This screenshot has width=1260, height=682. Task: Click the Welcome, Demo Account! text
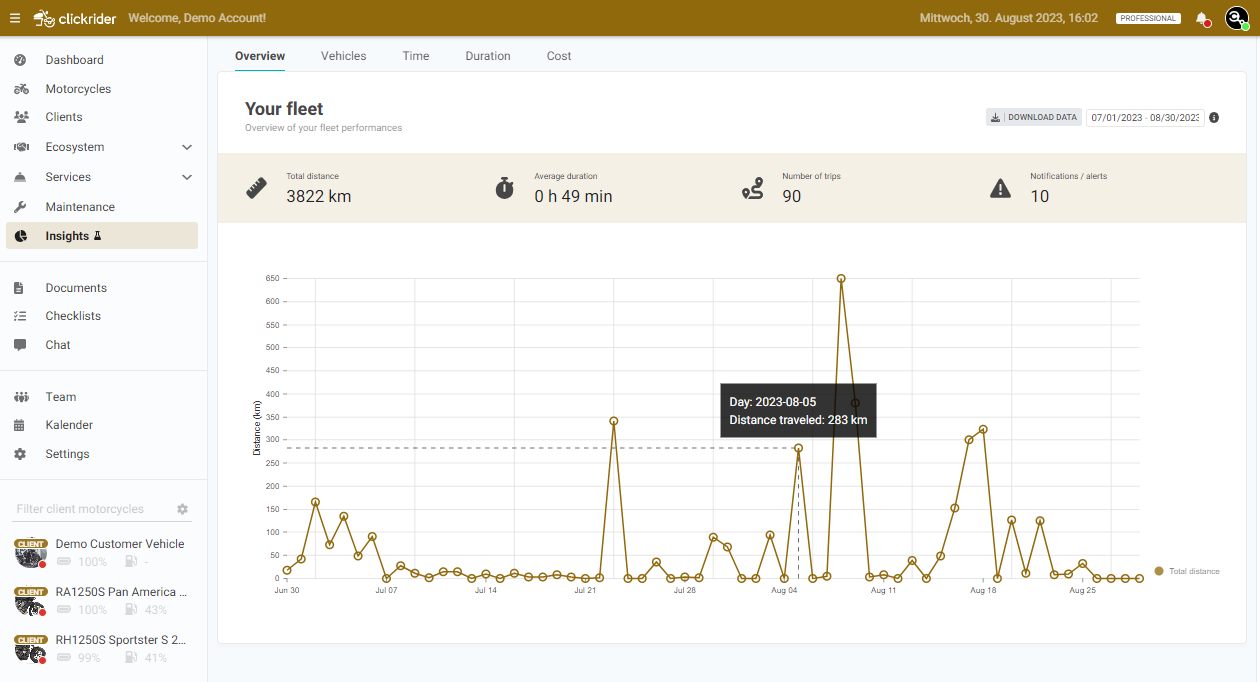[x=198, y=18]
